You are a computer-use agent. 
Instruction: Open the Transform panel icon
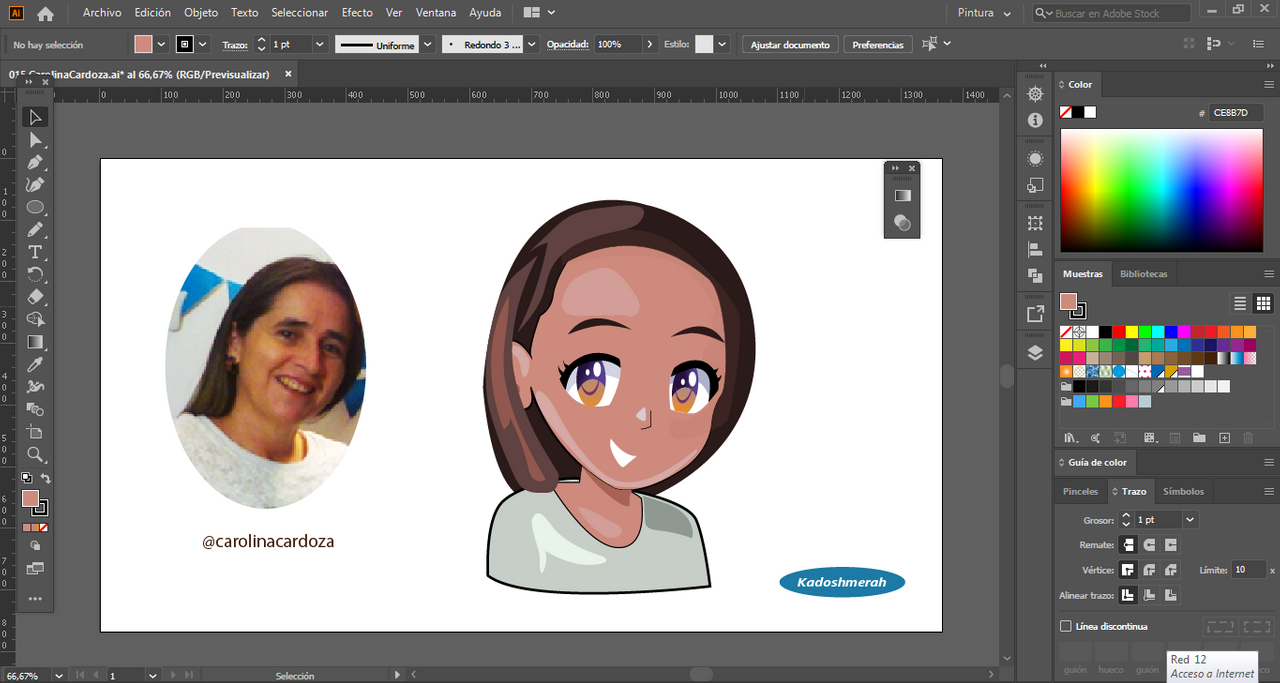[1035, 223]
